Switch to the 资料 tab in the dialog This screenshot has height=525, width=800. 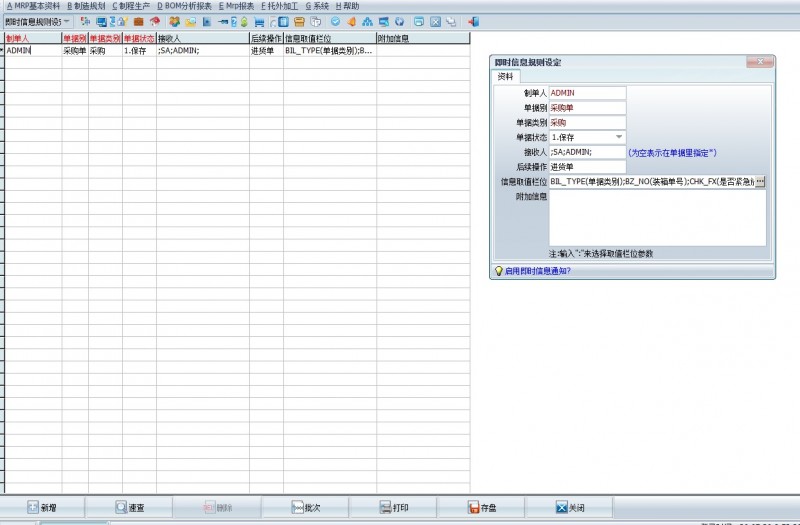click(506, 76)
